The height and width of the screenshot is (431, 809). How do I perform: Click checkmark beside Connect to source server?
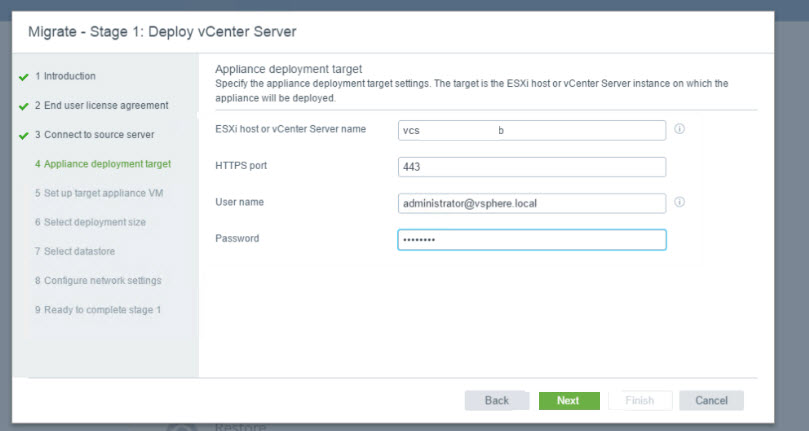coord(23,135)
